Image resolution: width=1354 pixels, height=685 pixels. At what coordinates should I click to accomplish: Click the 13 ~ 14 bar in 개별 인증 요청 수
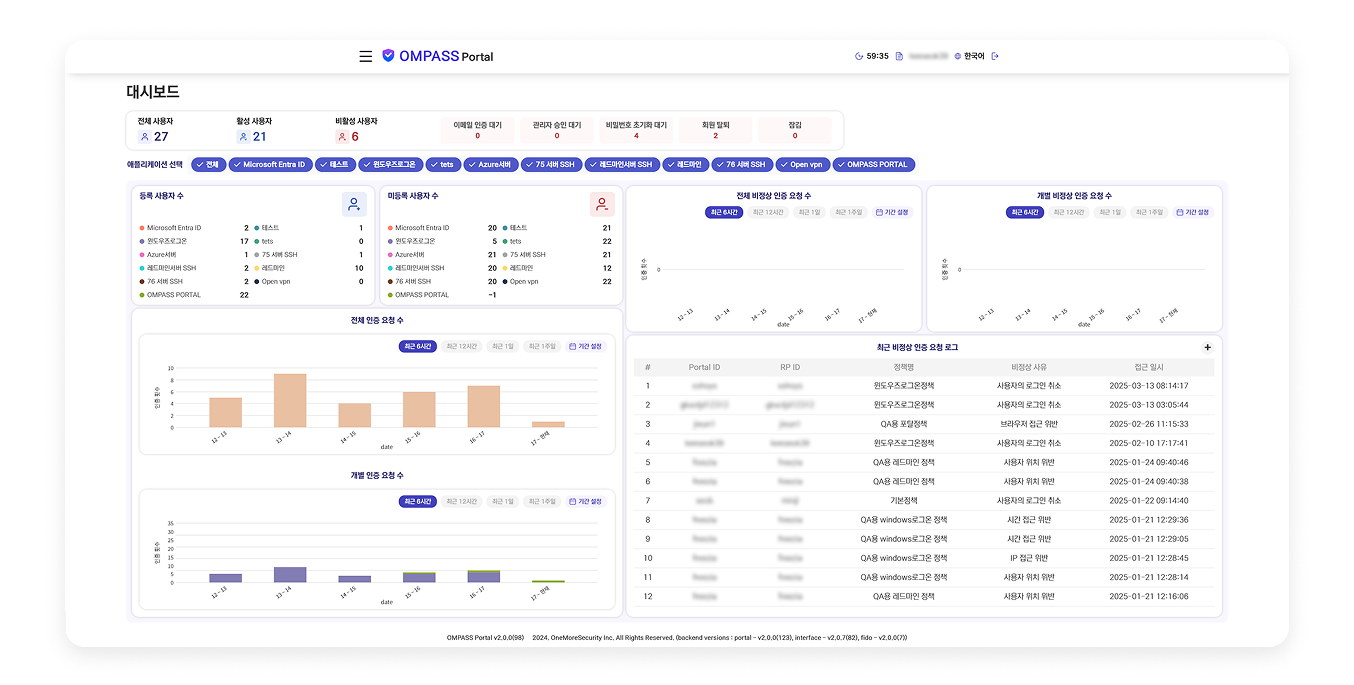pyautogui.click(x=290, y=575)
